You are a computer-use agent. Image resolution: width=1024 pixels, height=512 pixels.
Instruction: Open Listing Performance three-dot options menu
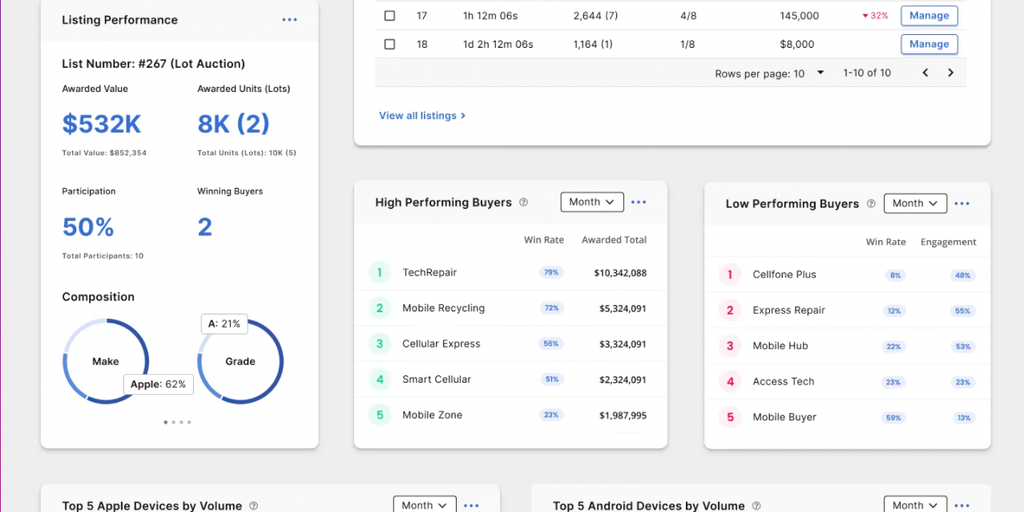(x=289, y=20)
